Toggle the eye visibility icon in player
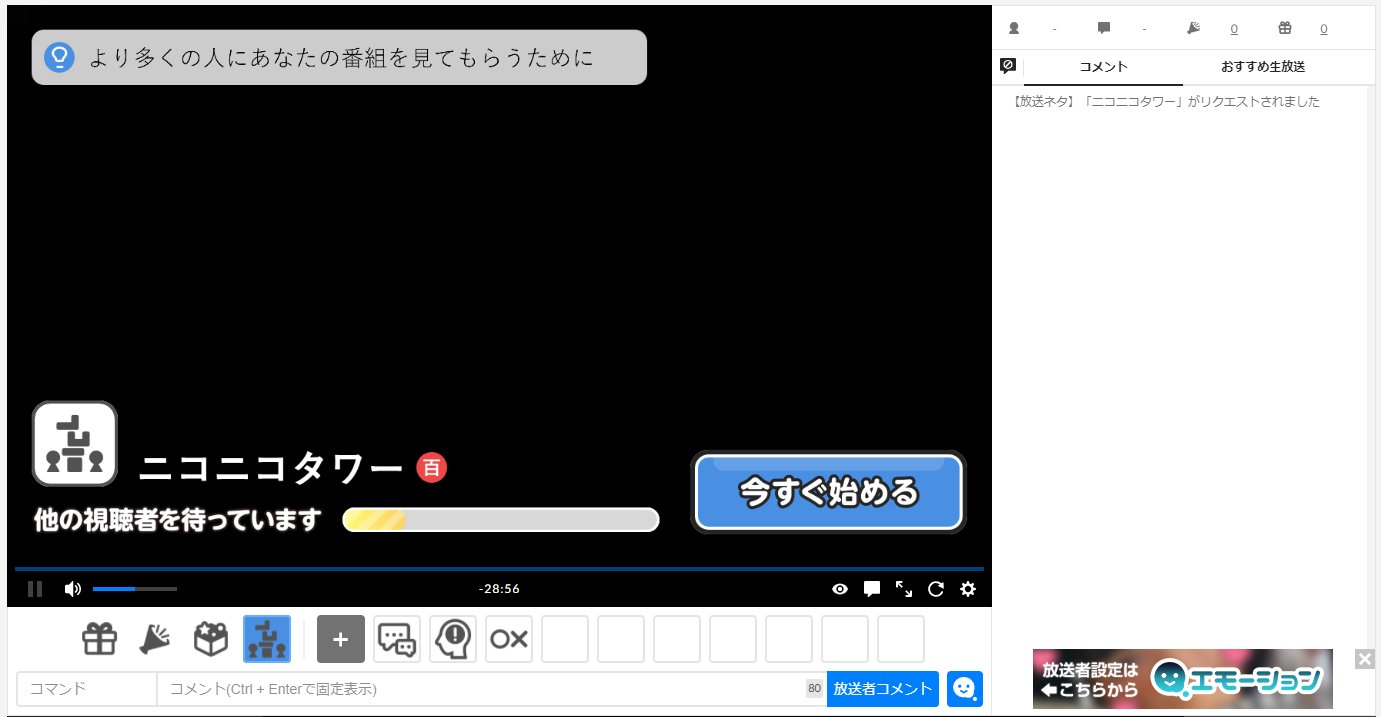1381x717 pixels. (x=840, y=589)
